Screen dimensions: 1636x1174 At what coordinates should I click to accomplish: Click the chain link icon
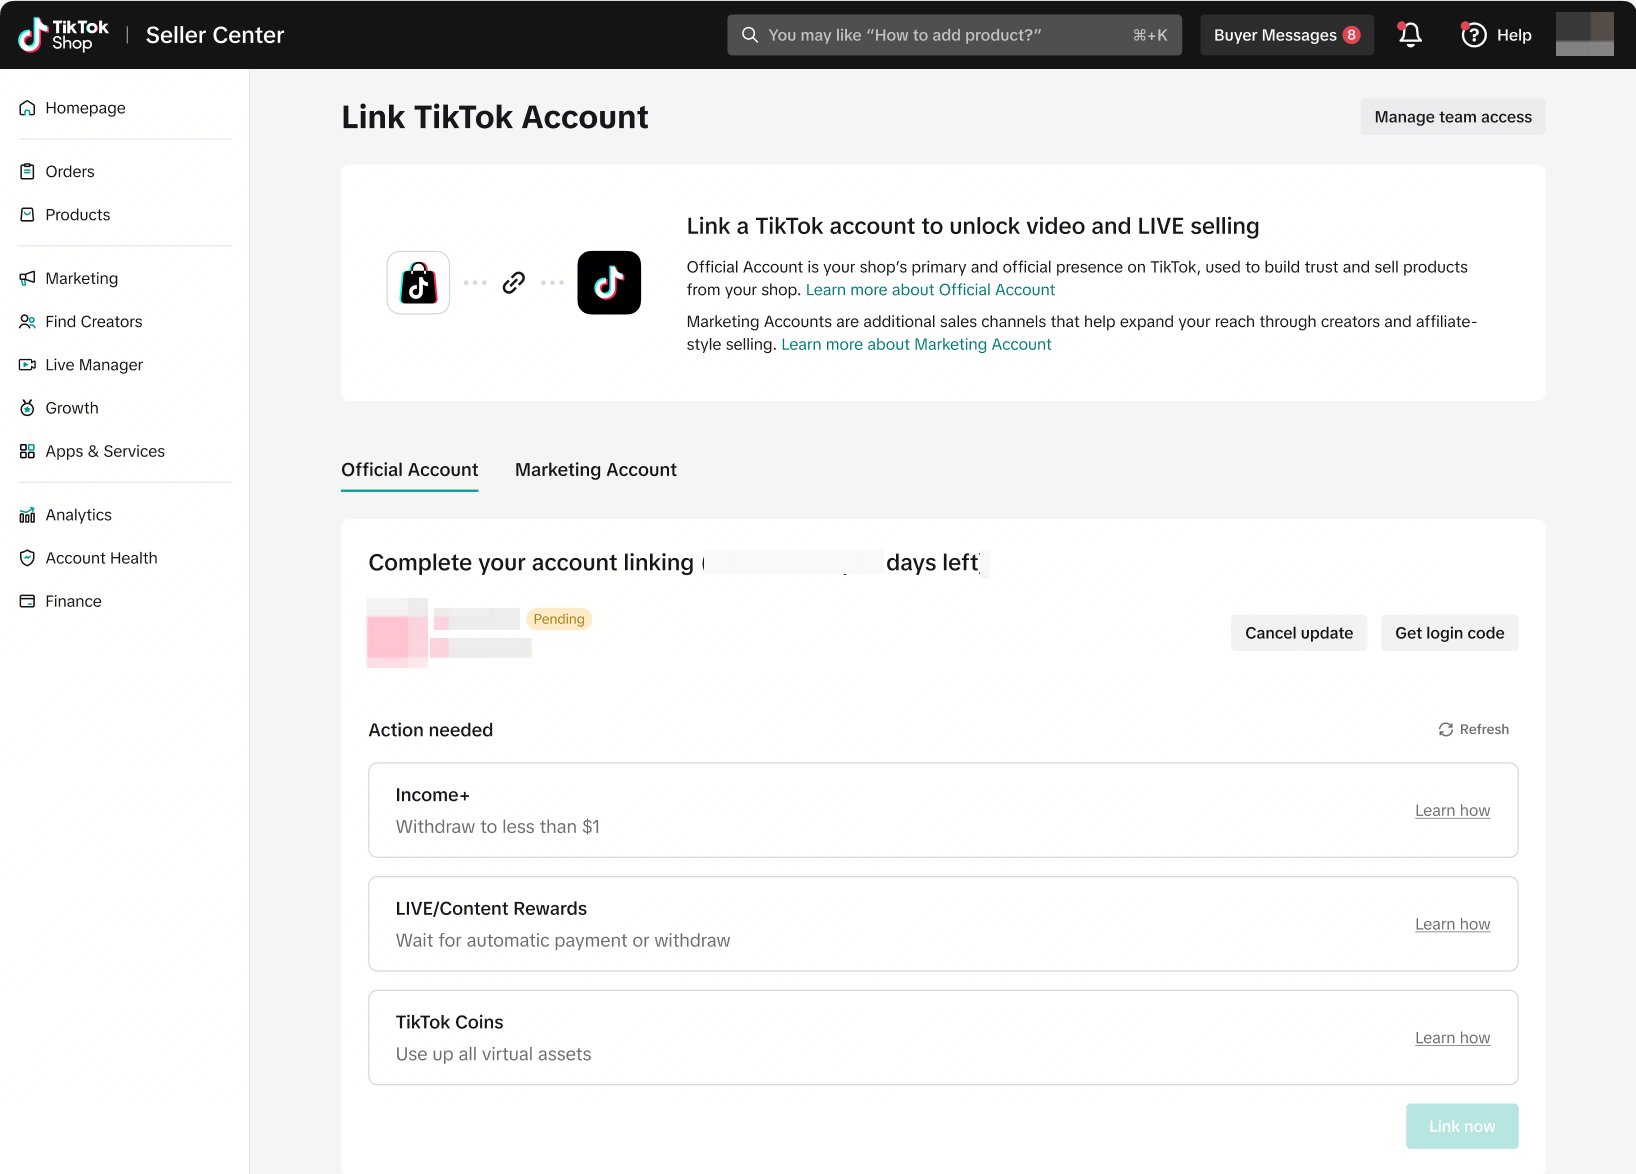[x=514, y=283]
